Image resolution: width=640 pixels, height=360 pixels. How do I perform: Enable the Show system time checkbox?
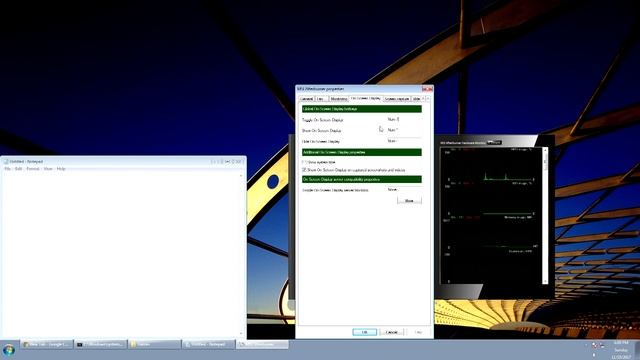click(x=304, y=162)
